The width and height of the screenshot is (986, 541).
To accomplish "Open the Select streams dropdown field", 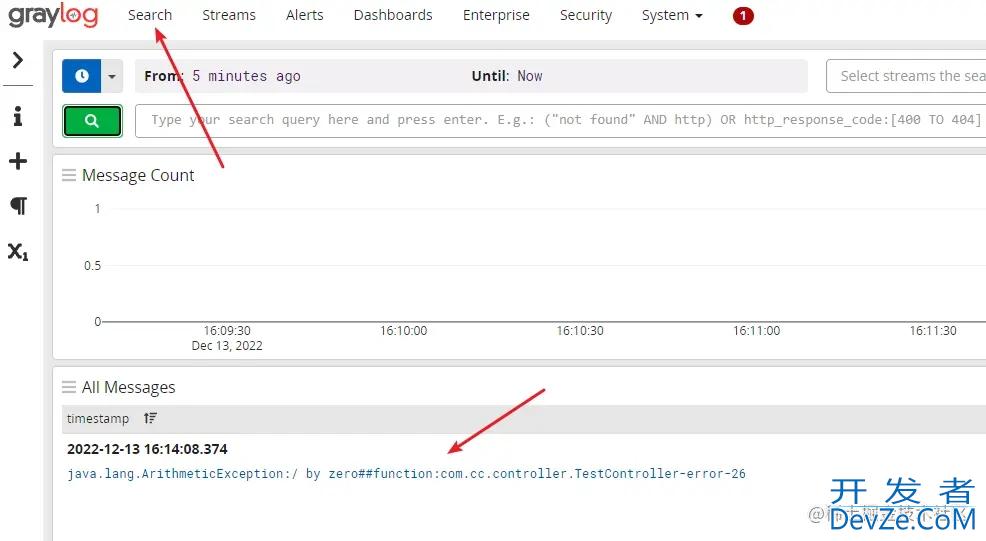I will tap(906, 76).
